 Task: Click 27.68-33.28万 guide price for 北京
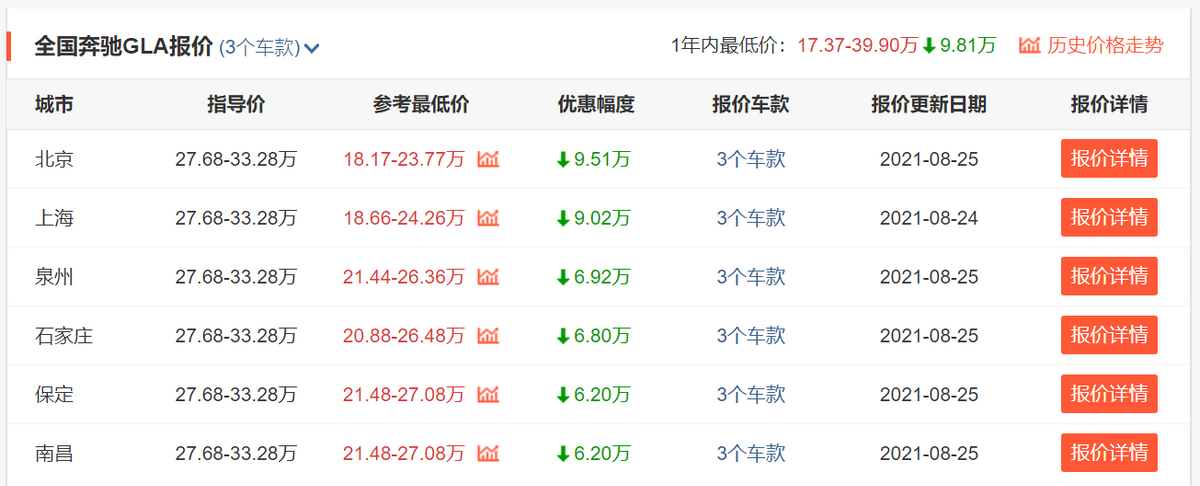point(236,159)
